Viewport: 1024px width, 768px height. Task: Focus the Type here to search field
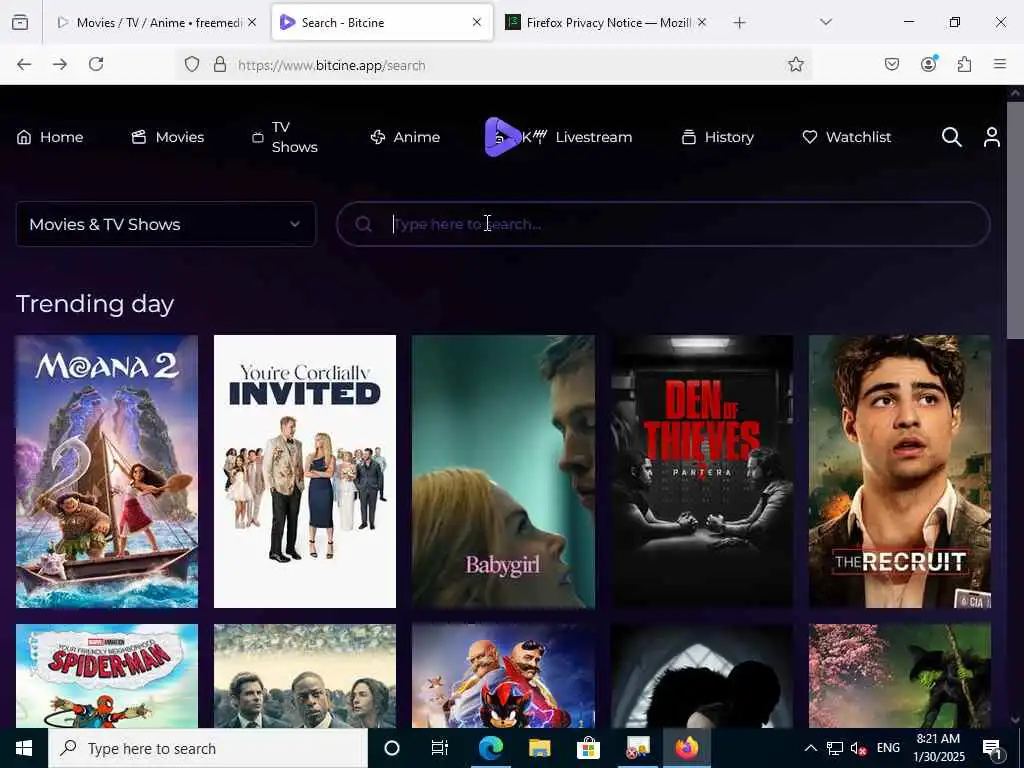[x=663, y=224]
